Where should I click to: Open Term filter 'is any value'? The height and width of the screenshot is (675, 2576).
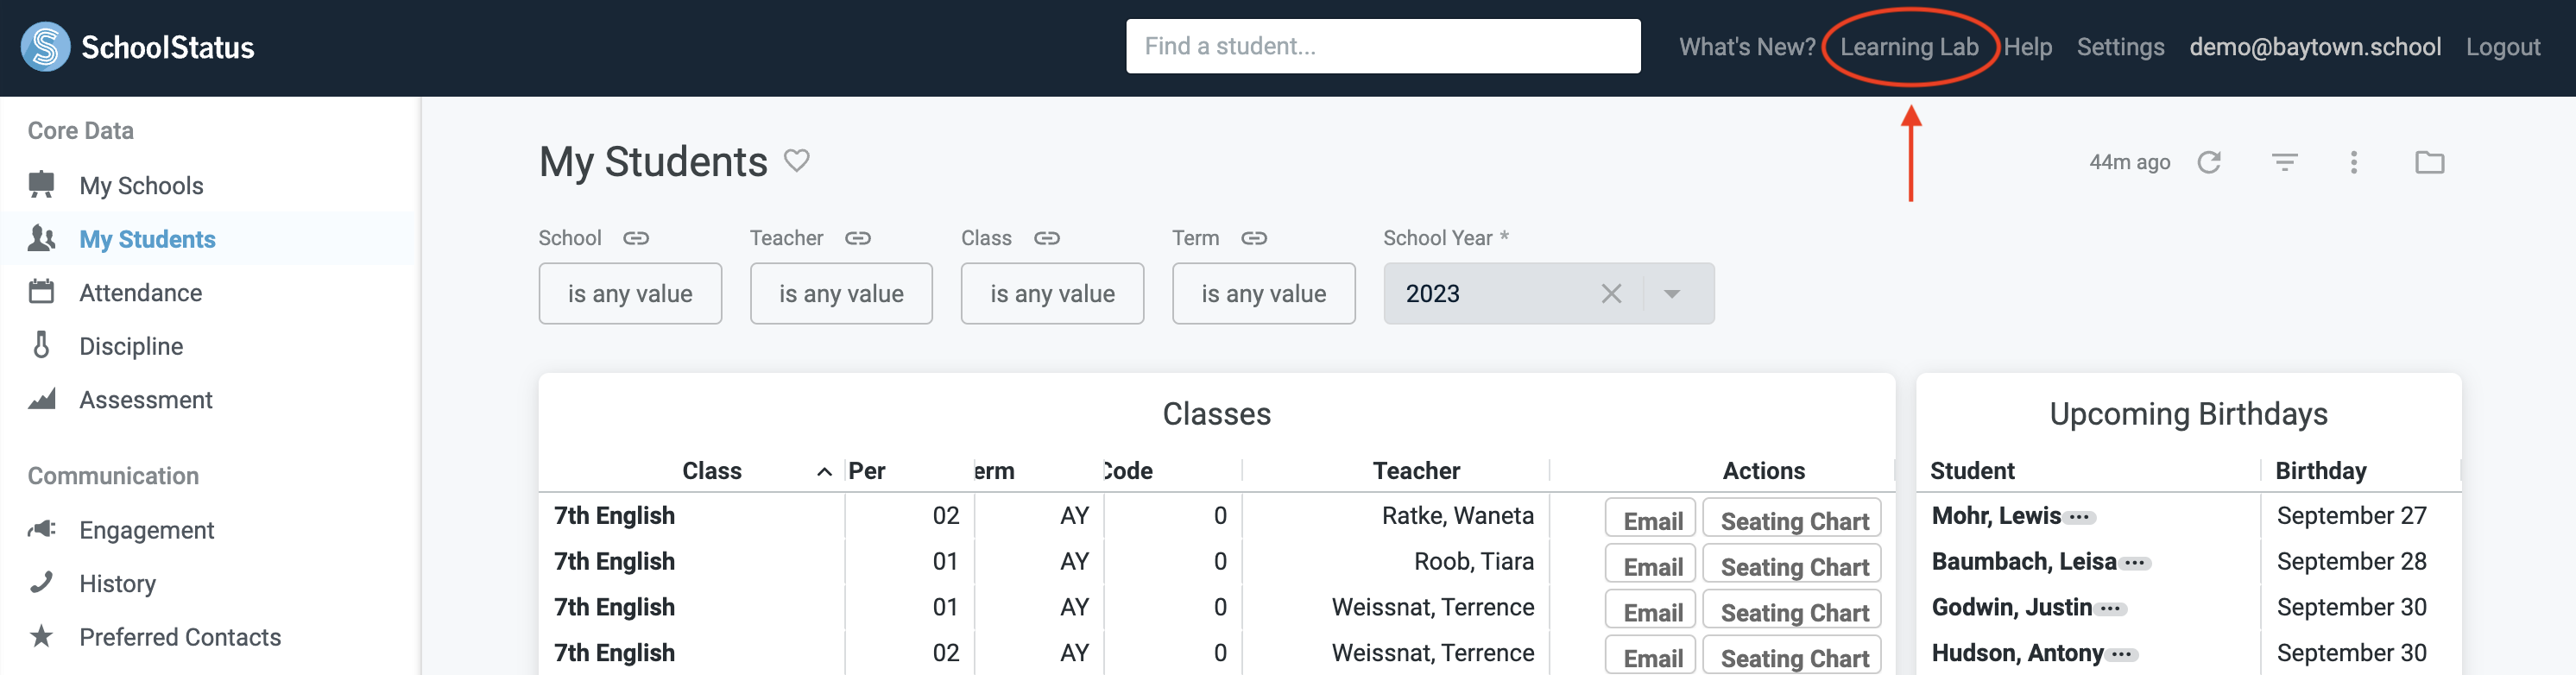(1264, 293)
